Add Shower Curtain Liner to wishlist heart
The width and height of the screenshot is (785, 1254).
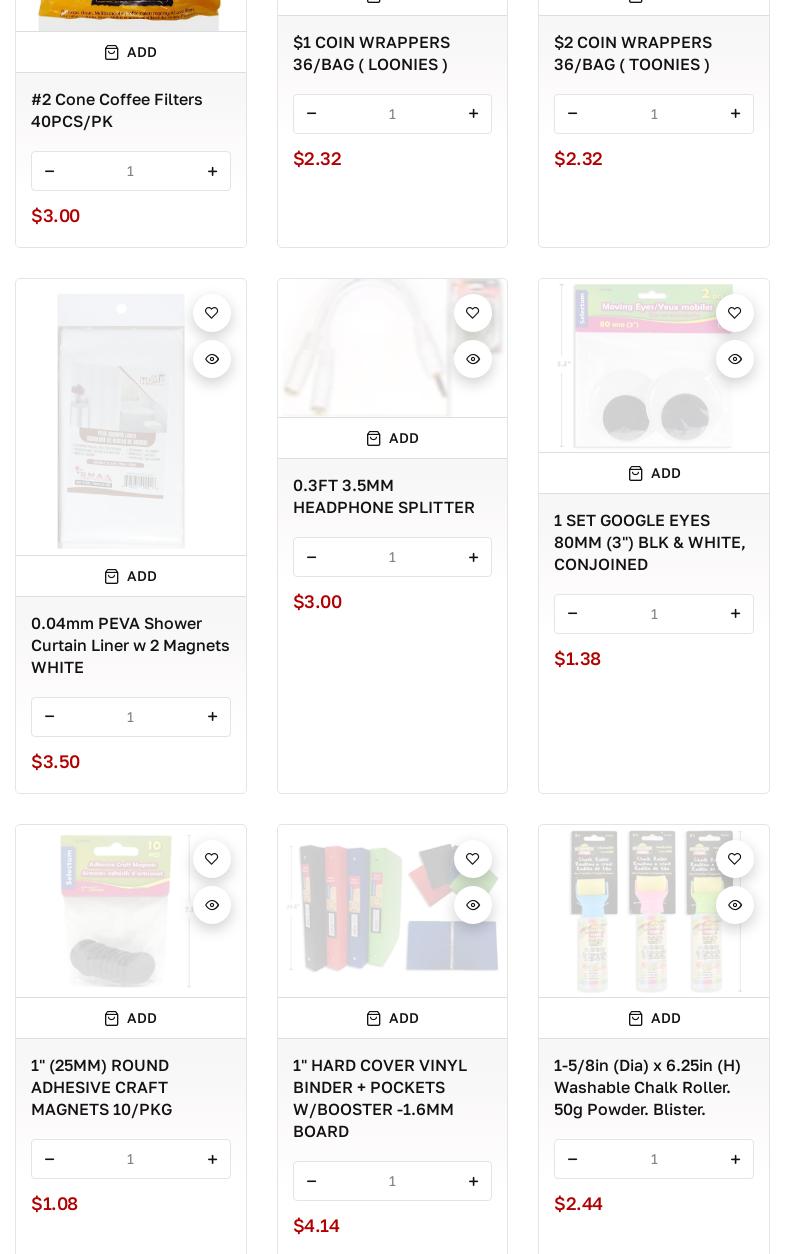pos(212,313)
